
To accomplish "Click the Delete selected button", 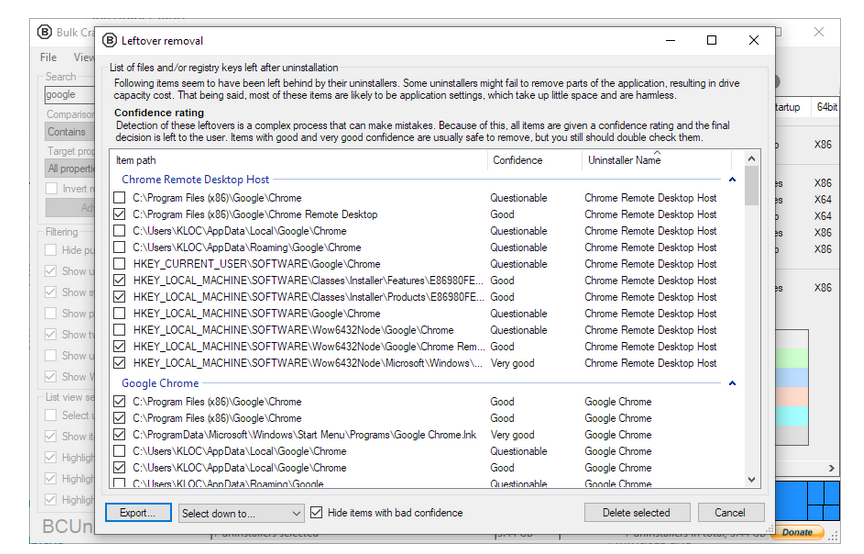I will [637, 513].
